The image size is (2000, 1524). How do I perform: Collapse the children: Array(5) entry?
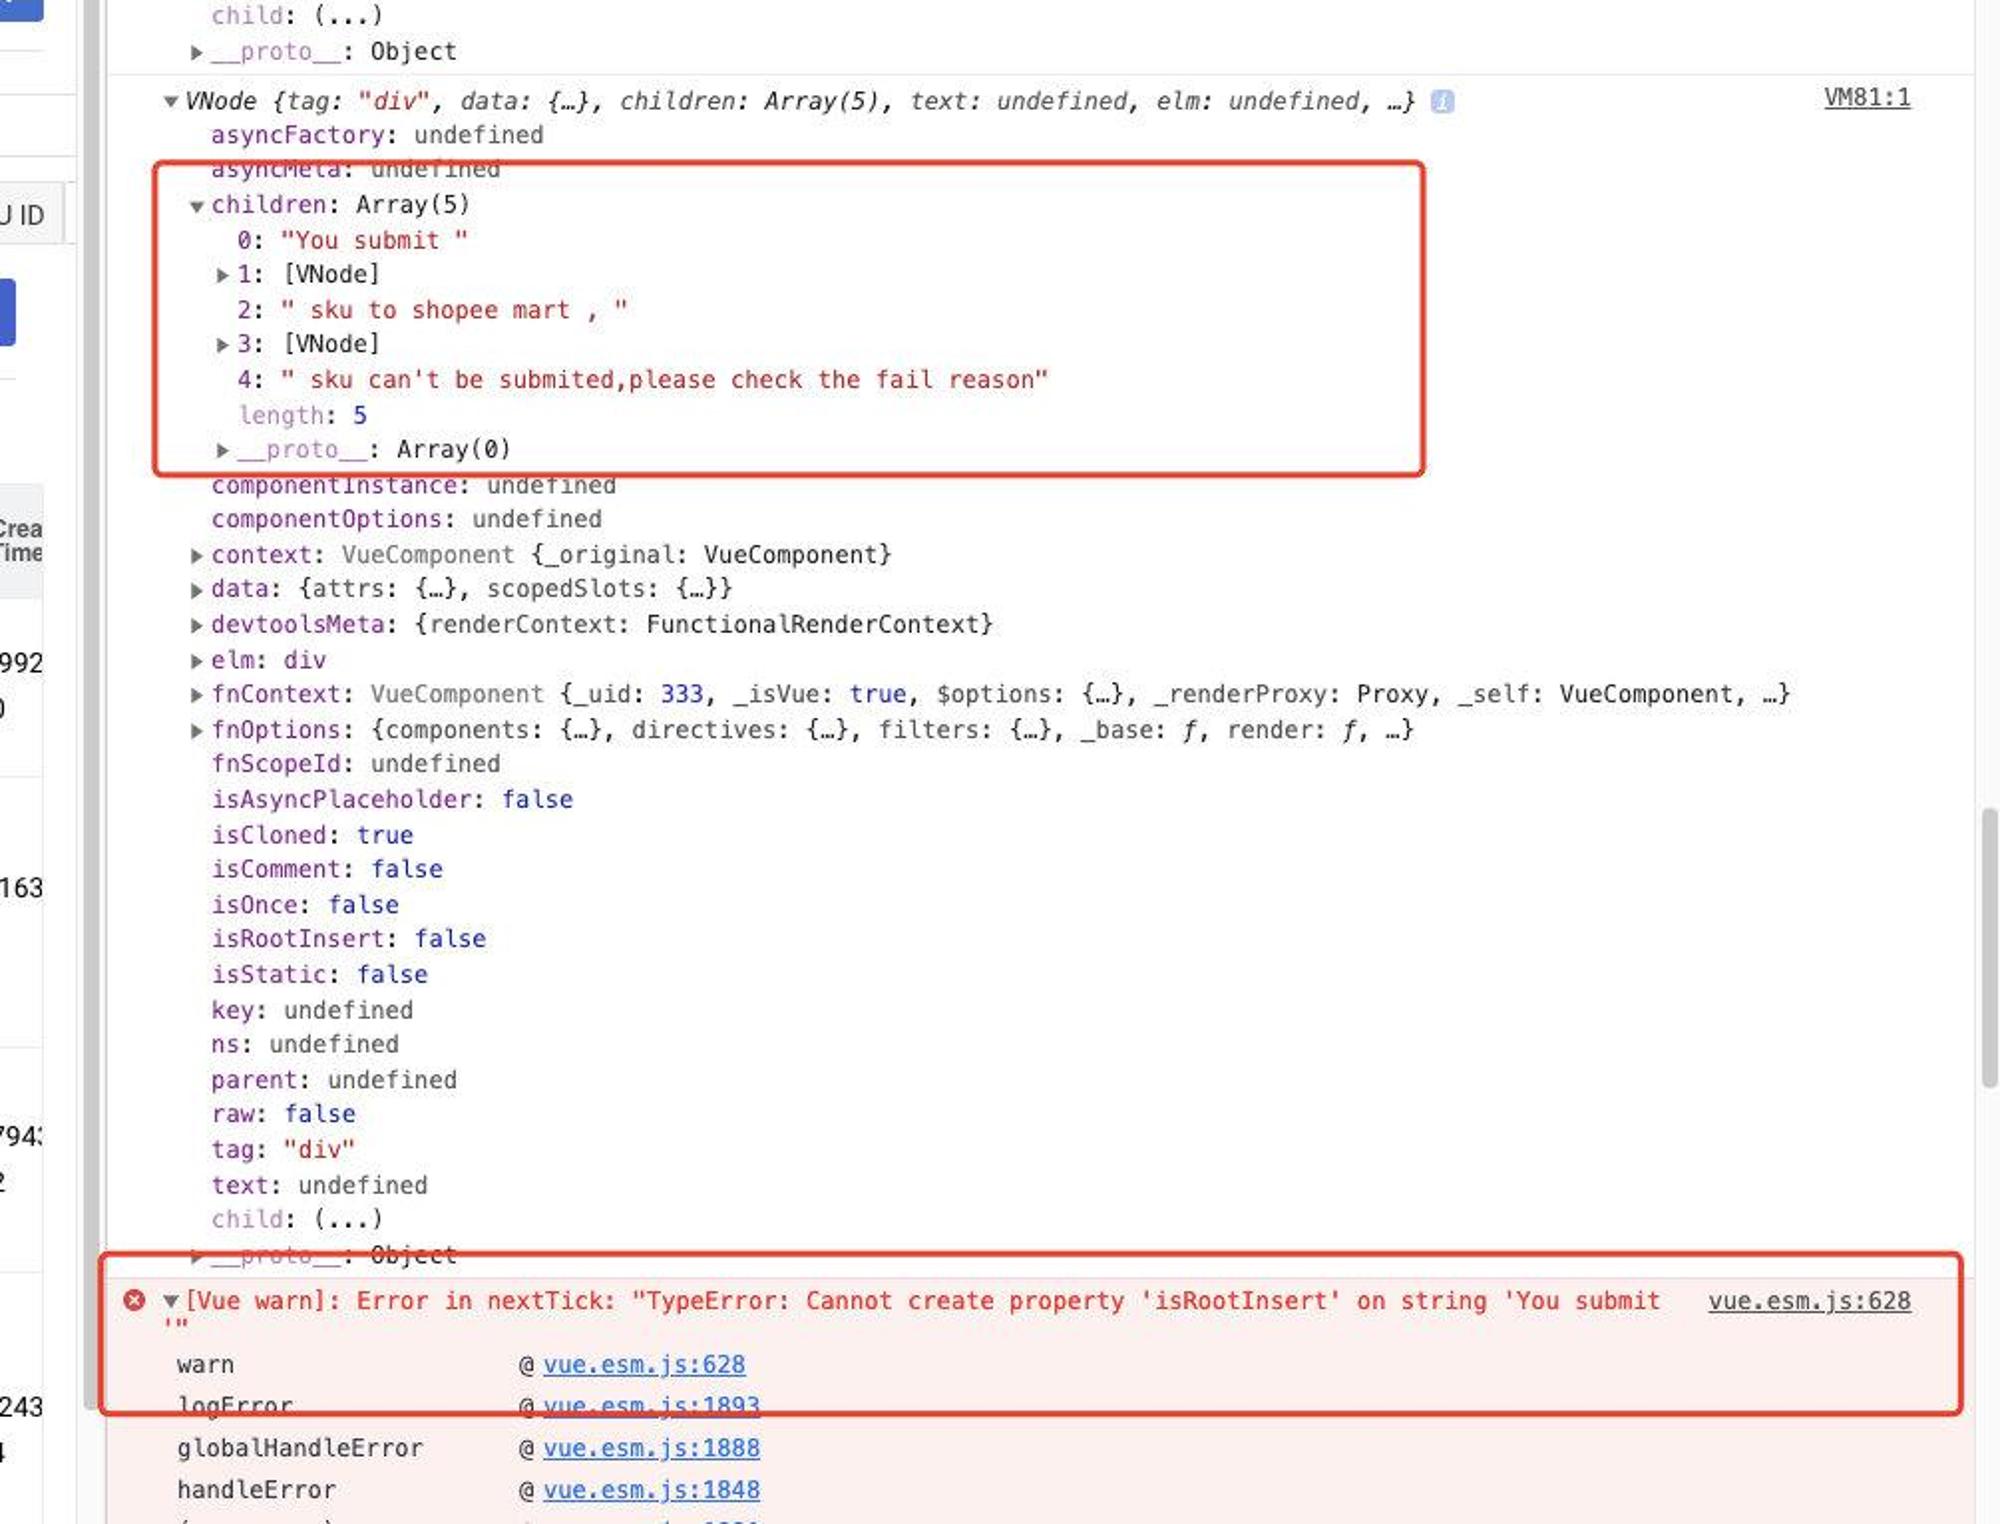[197, 206]
